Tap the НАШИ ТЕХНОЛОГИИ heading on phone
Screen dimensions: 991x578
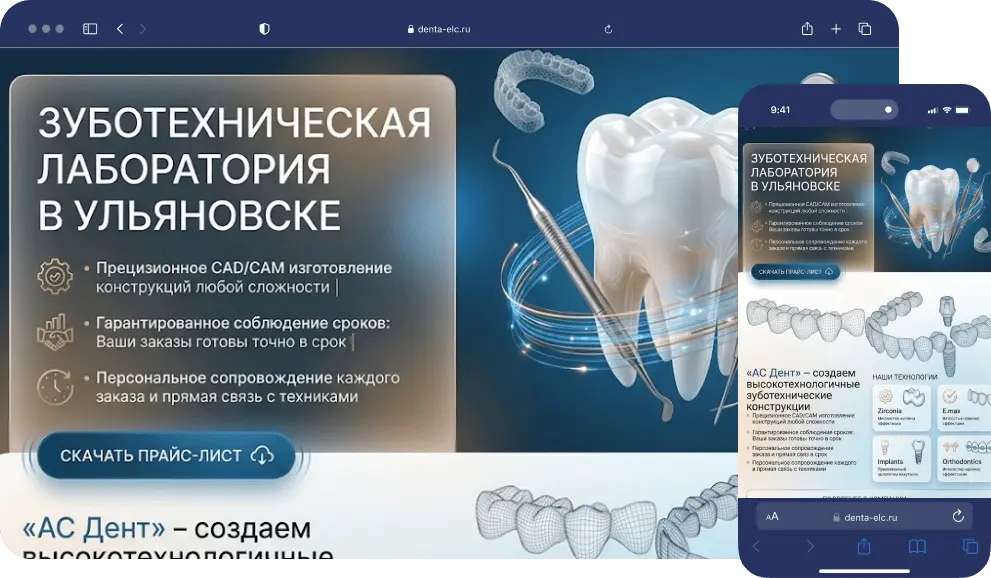tap(904, 377)
